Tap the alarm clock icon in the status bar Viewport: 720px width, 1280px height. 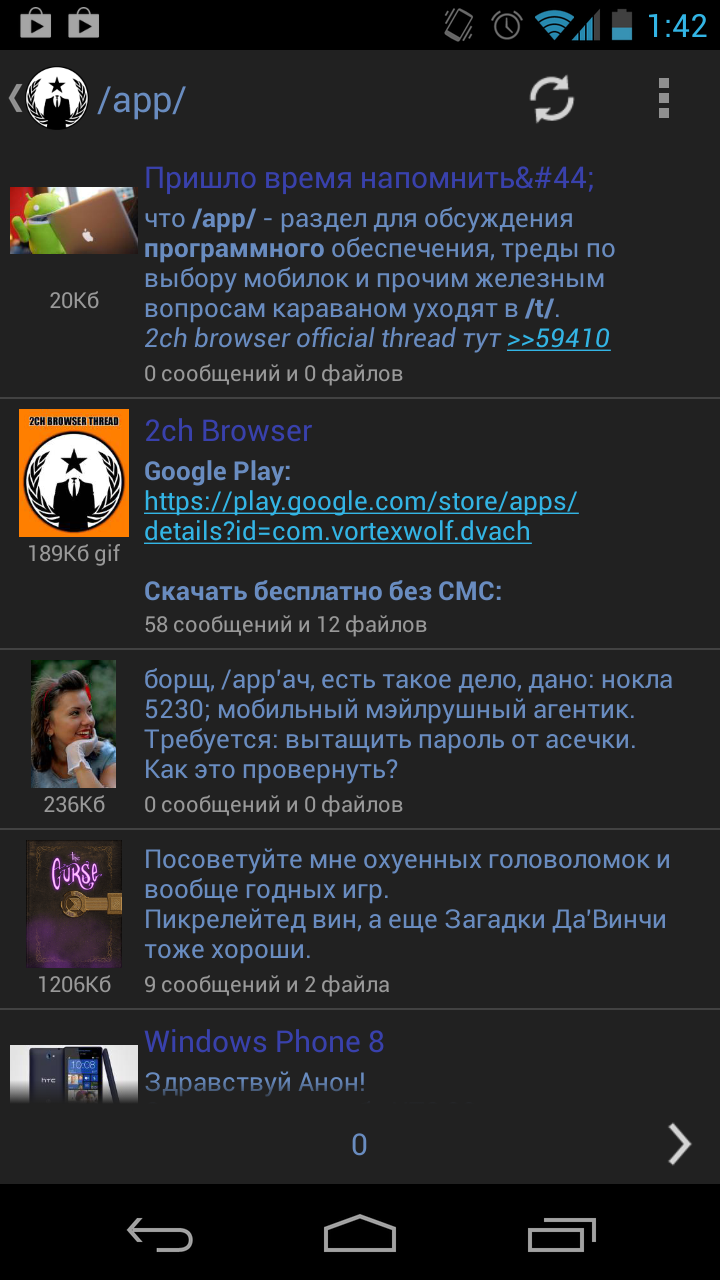507,24
